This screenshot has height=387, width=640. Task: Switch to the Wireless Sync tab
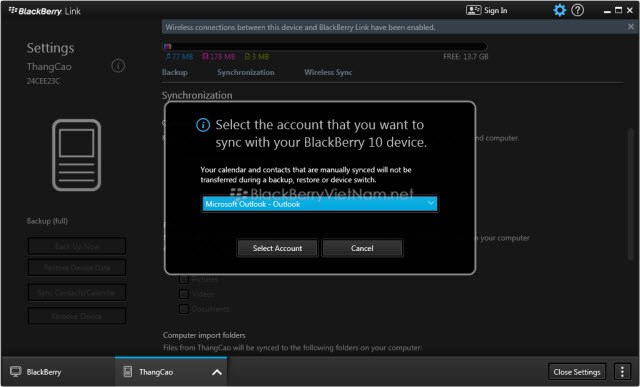pos(328,72)
